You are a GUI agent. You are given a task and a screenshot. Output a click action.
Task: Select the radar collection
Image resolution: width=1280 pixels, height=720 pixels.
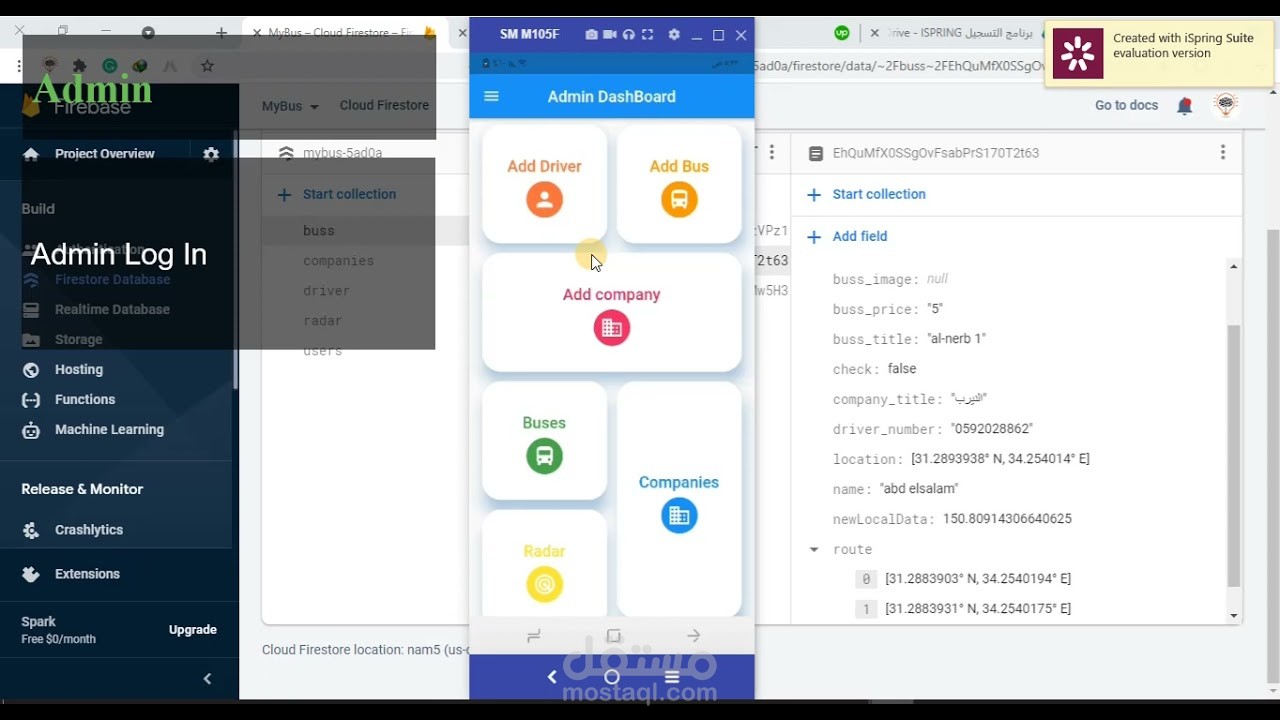pyautogui.click(x=322, y=321)
